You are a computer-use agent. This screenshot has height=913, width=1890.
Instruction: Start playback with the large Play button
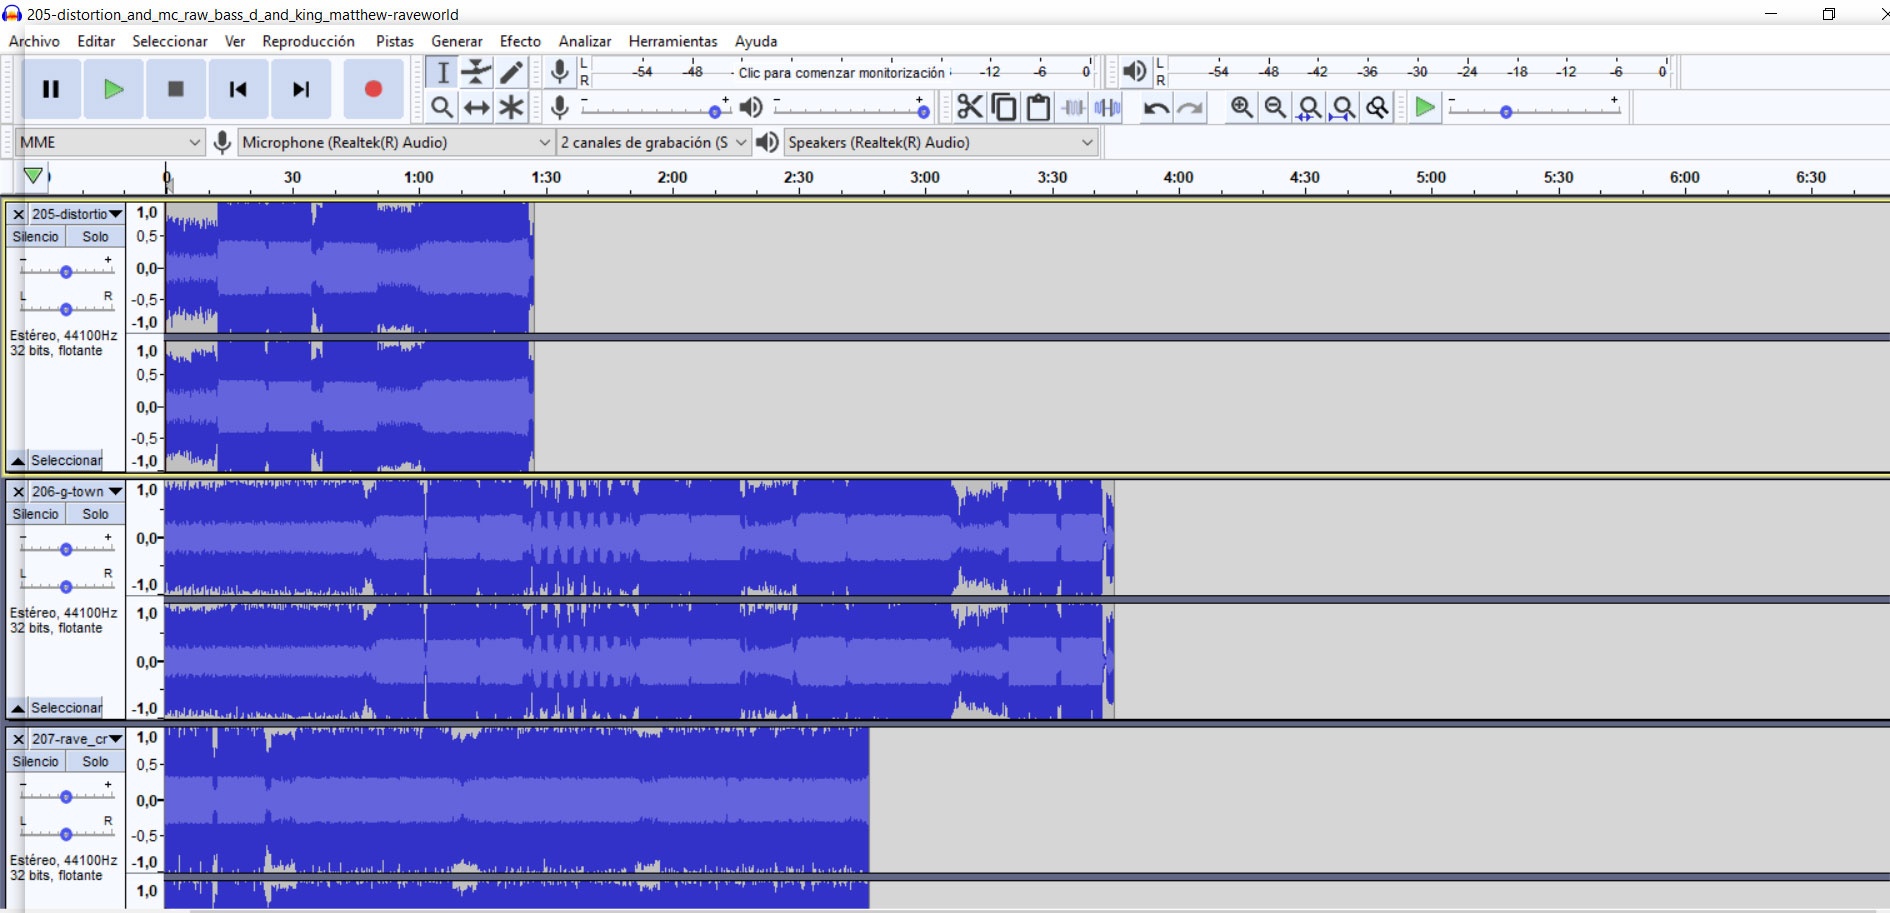113,89
